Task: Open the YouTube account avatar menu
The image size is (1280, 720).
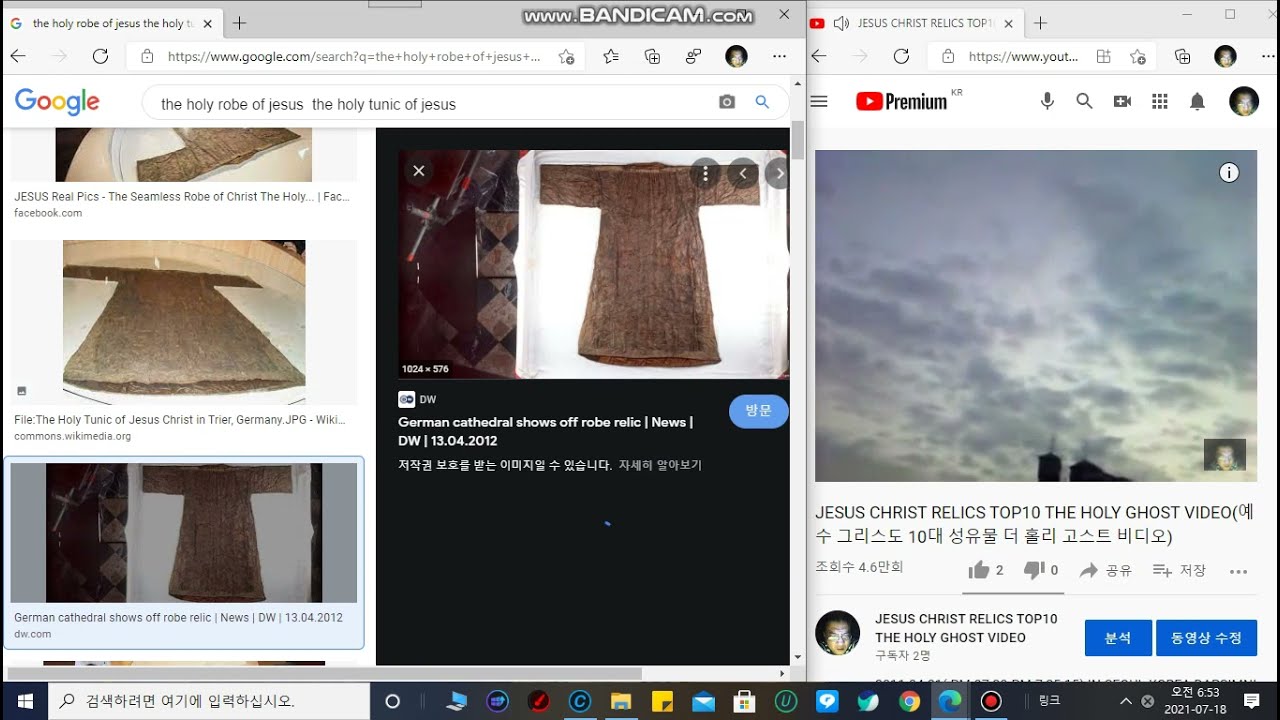Action: 1243,101
